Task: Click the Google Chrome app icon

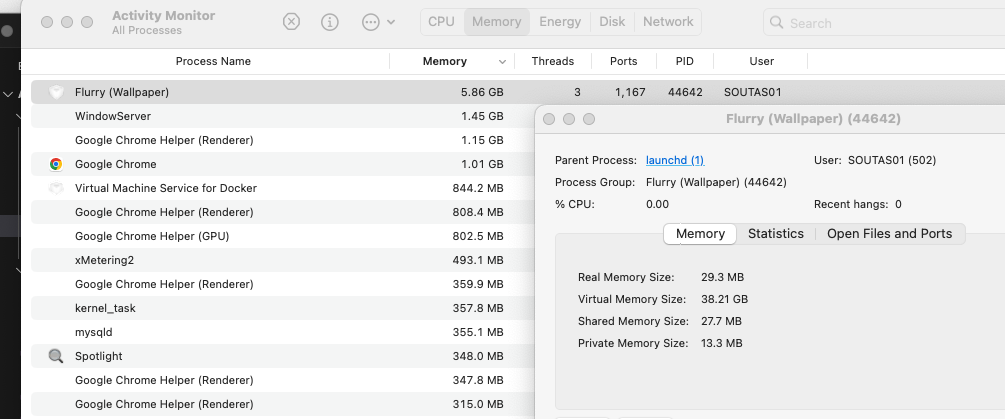Action: tap(56, 164)
